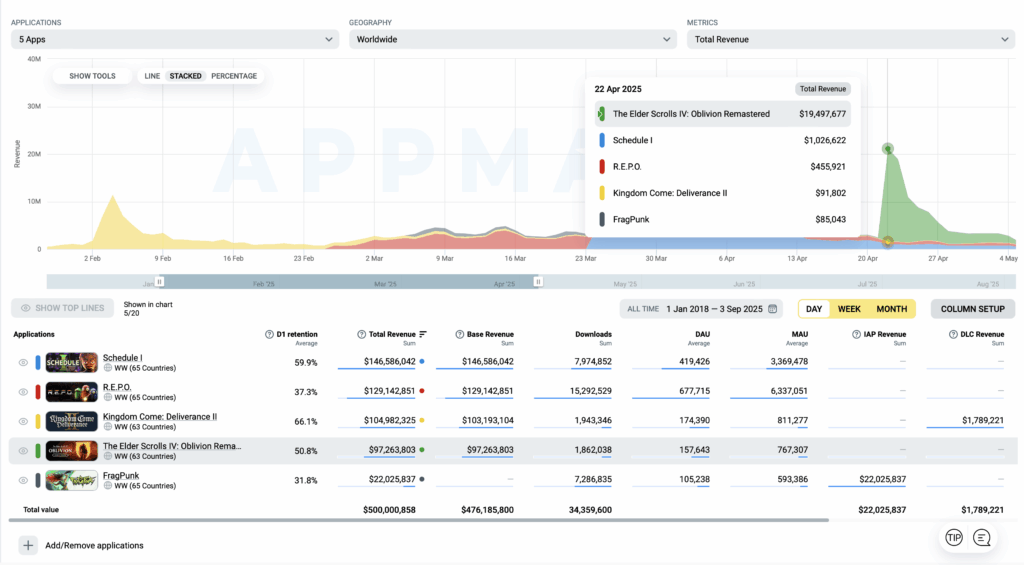The width and height of the screenshot is (1024, 565).
Task: Open the Geography Worldwide dropdown
Action: [512, 39]
